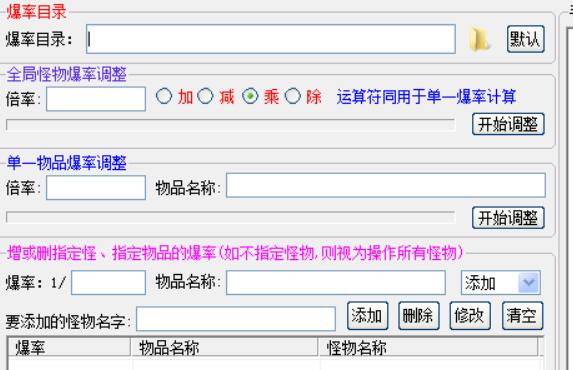The image size is (573, 370).
Task: Select the 减 radio button
Action: tap(205, 97)
